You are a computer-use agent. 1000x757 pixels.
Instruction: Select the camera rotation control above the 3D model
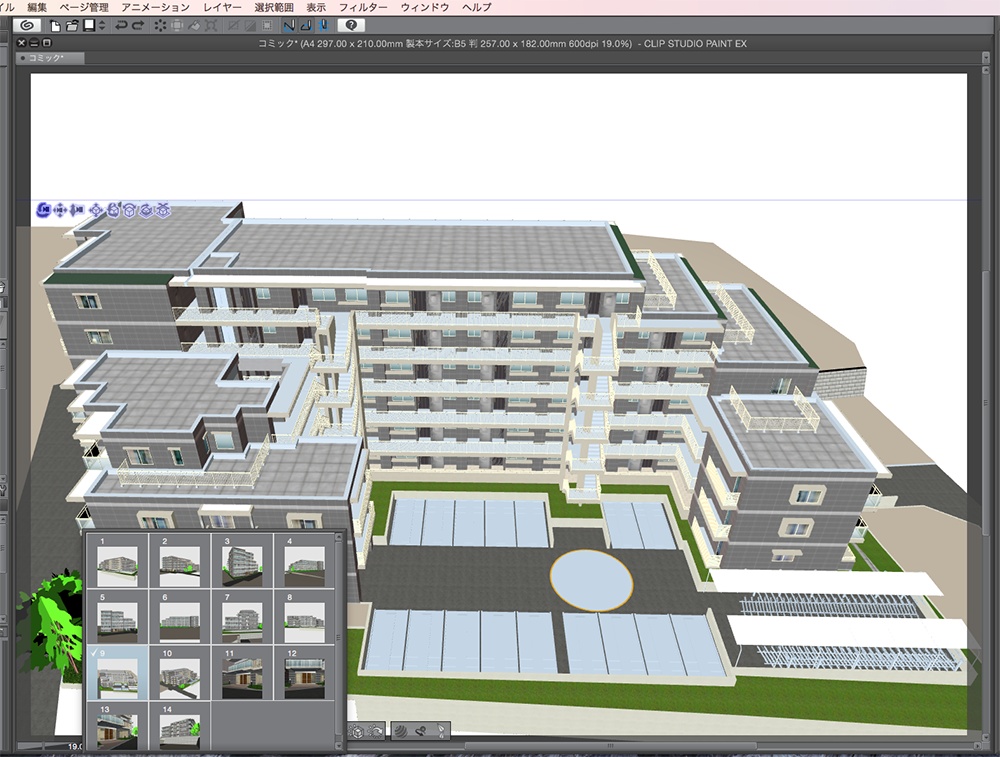[x=46, y=209]
